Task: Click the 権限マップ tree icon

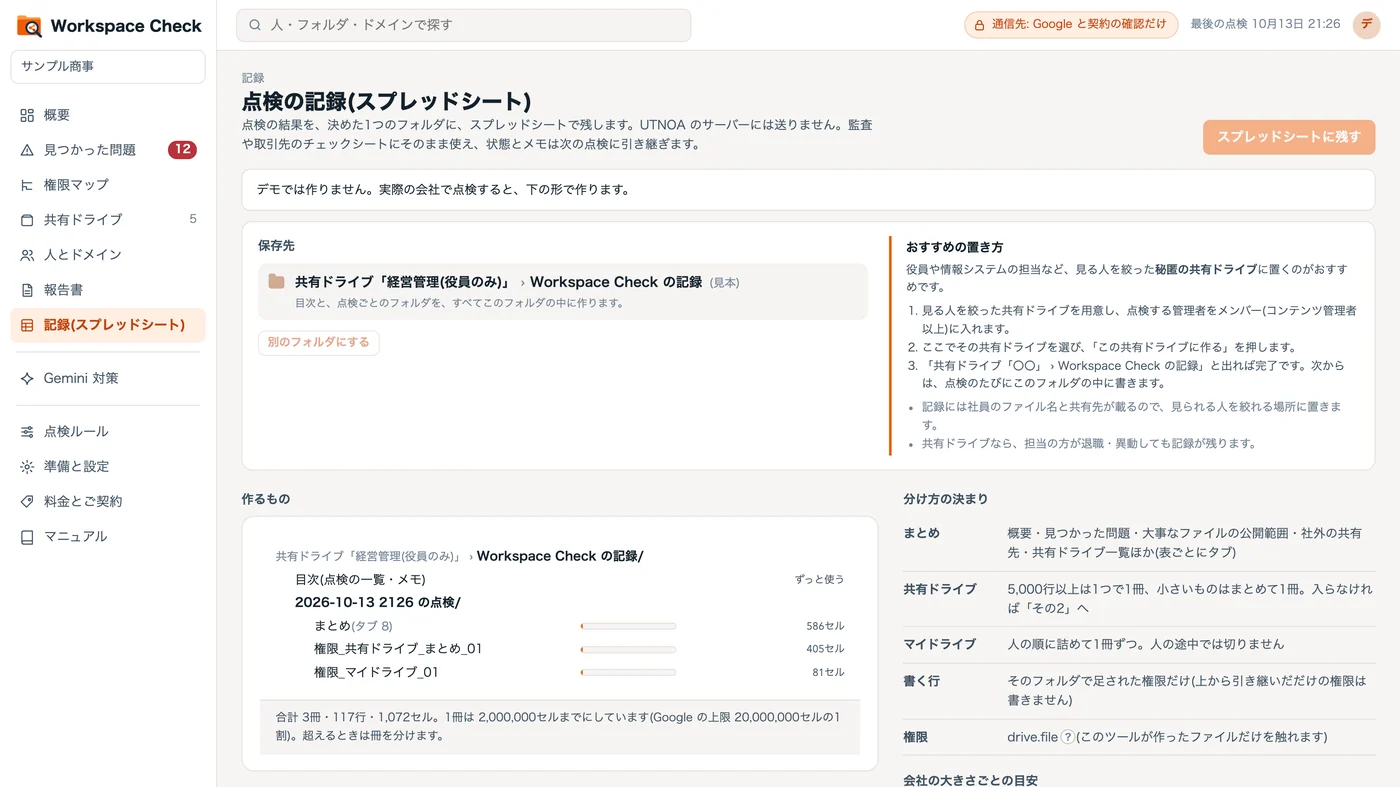Action: pos(27,185)
